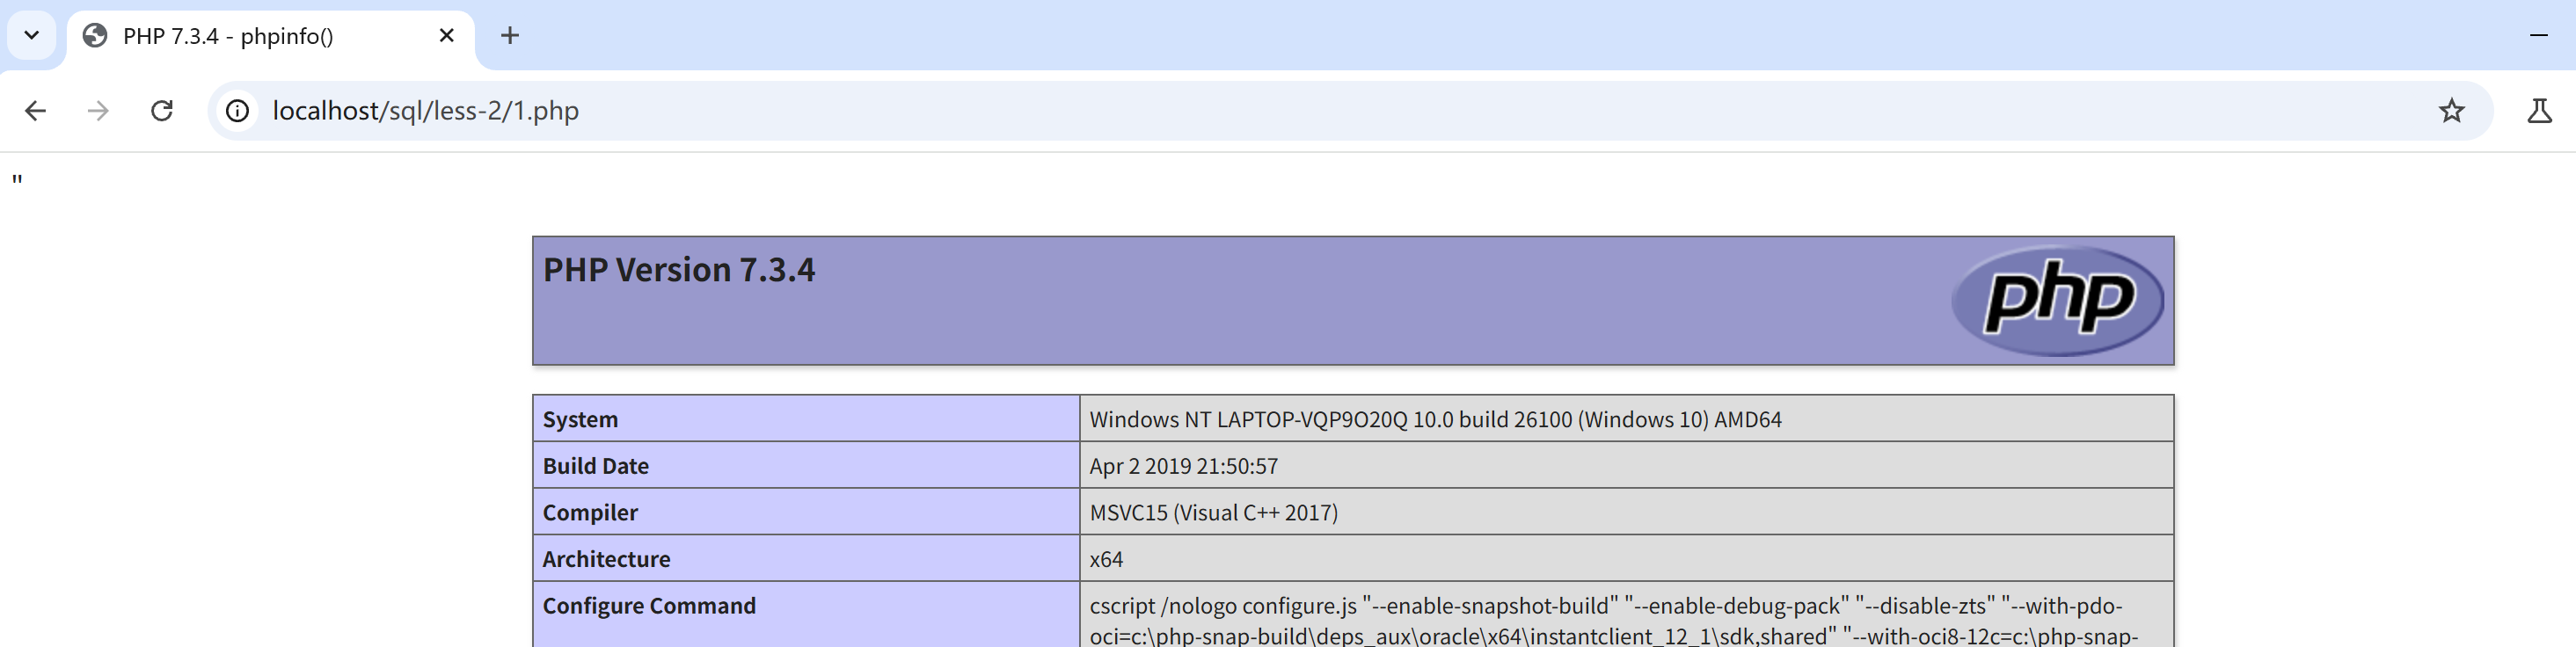Image resolution: width=2576 pixels, height=647 pixels.
Task: Open Chrome Labs flask icon
Action: click(x=2539, y=111)
